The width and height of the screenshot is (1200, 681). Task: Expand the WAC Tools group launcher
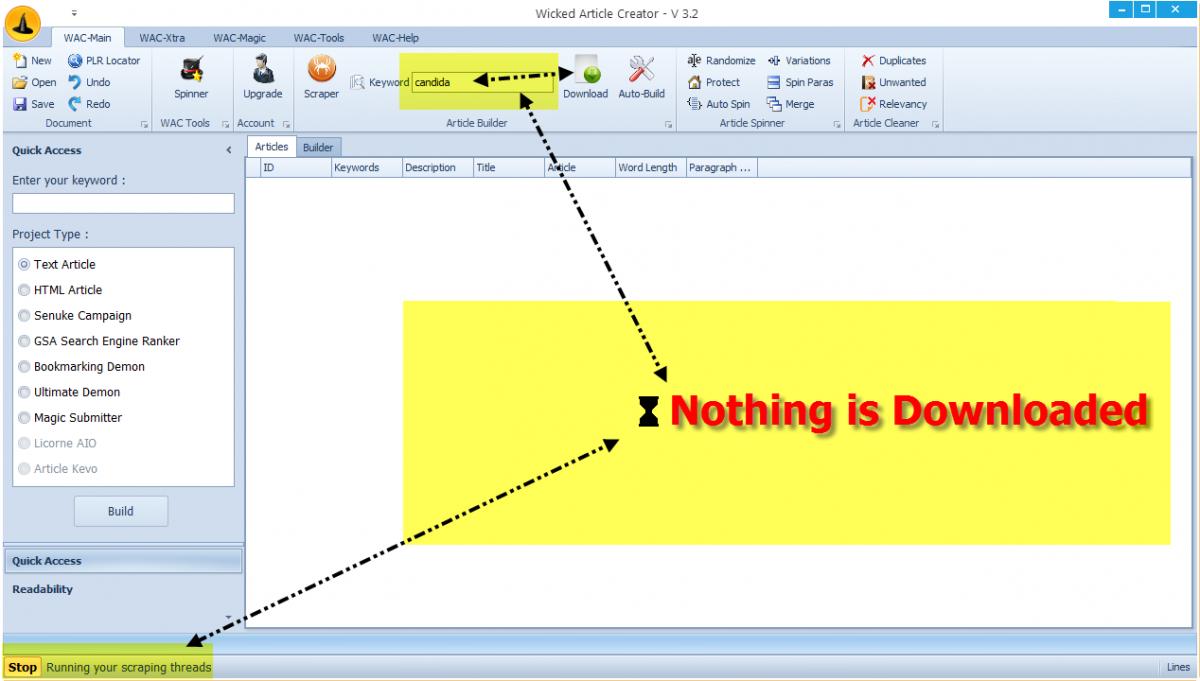coord(224,124)
